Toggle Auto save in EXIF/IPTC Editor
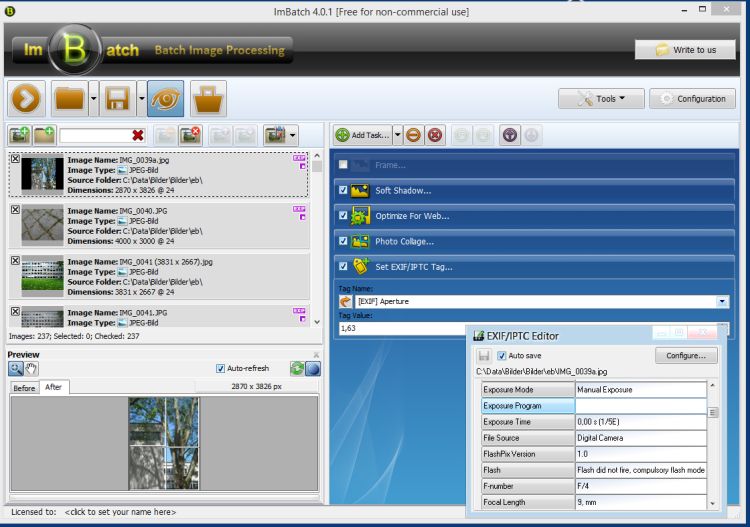The image size is (750, 527). click(502, 355)
